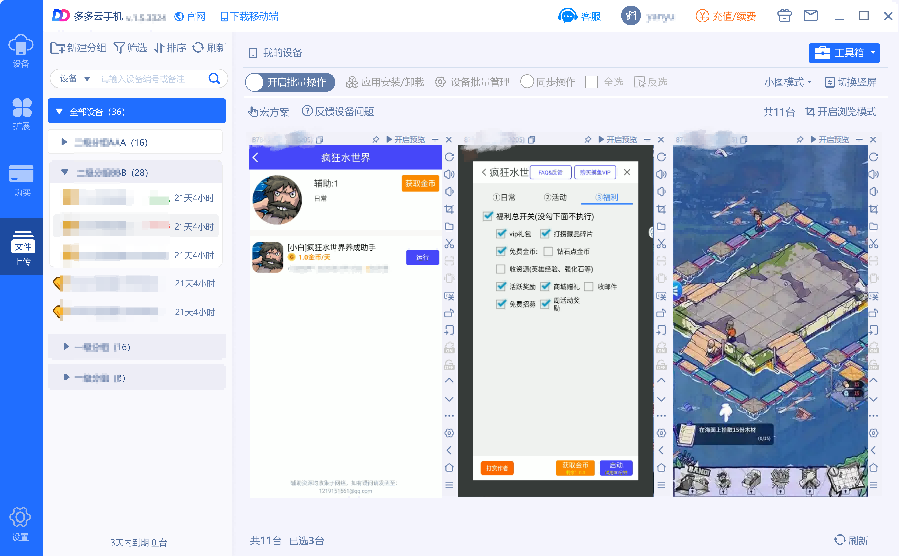Open the 设备 cloud phone sidebar section
The width and height of the screenshot is (899, 556).
pyautogui.click(x=21, y=50)
